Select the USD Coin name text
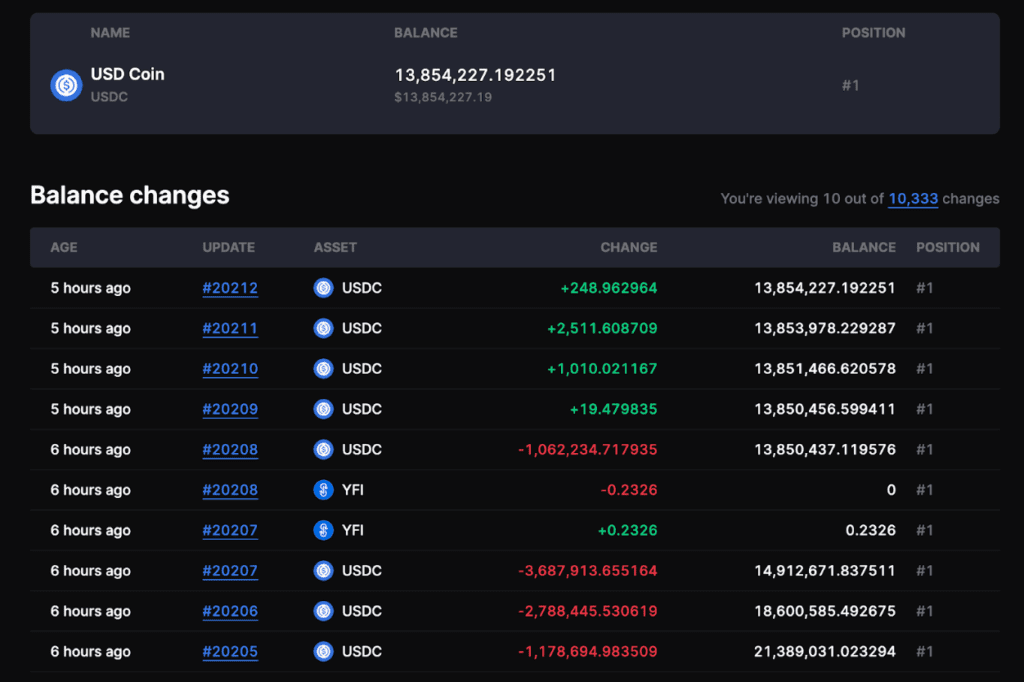The width and height of the screenshot is (1024, 682). coord(127,74)
